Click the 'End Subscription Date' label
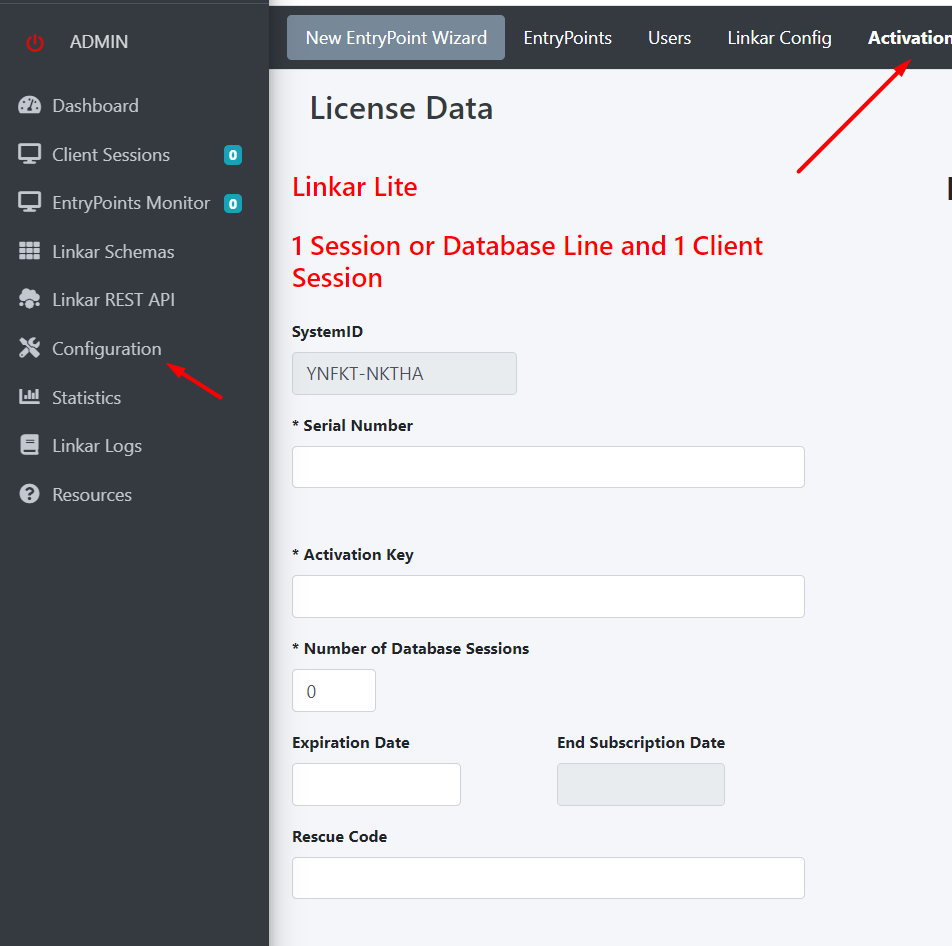952x946 pixels. [x=641, y=743]
